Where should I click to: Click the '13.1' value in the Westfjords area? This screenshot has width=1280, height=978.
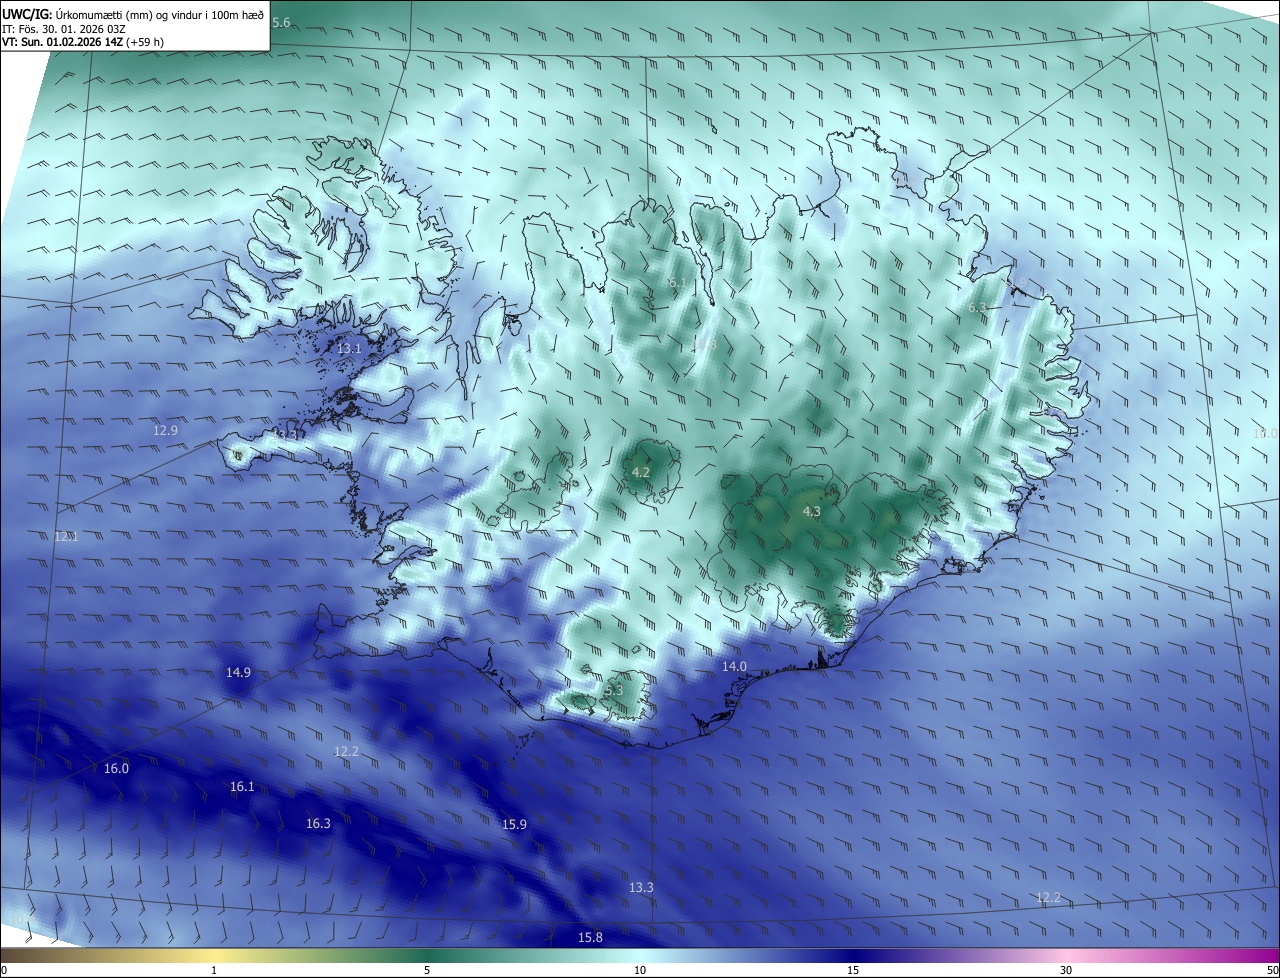coord(349,348)
